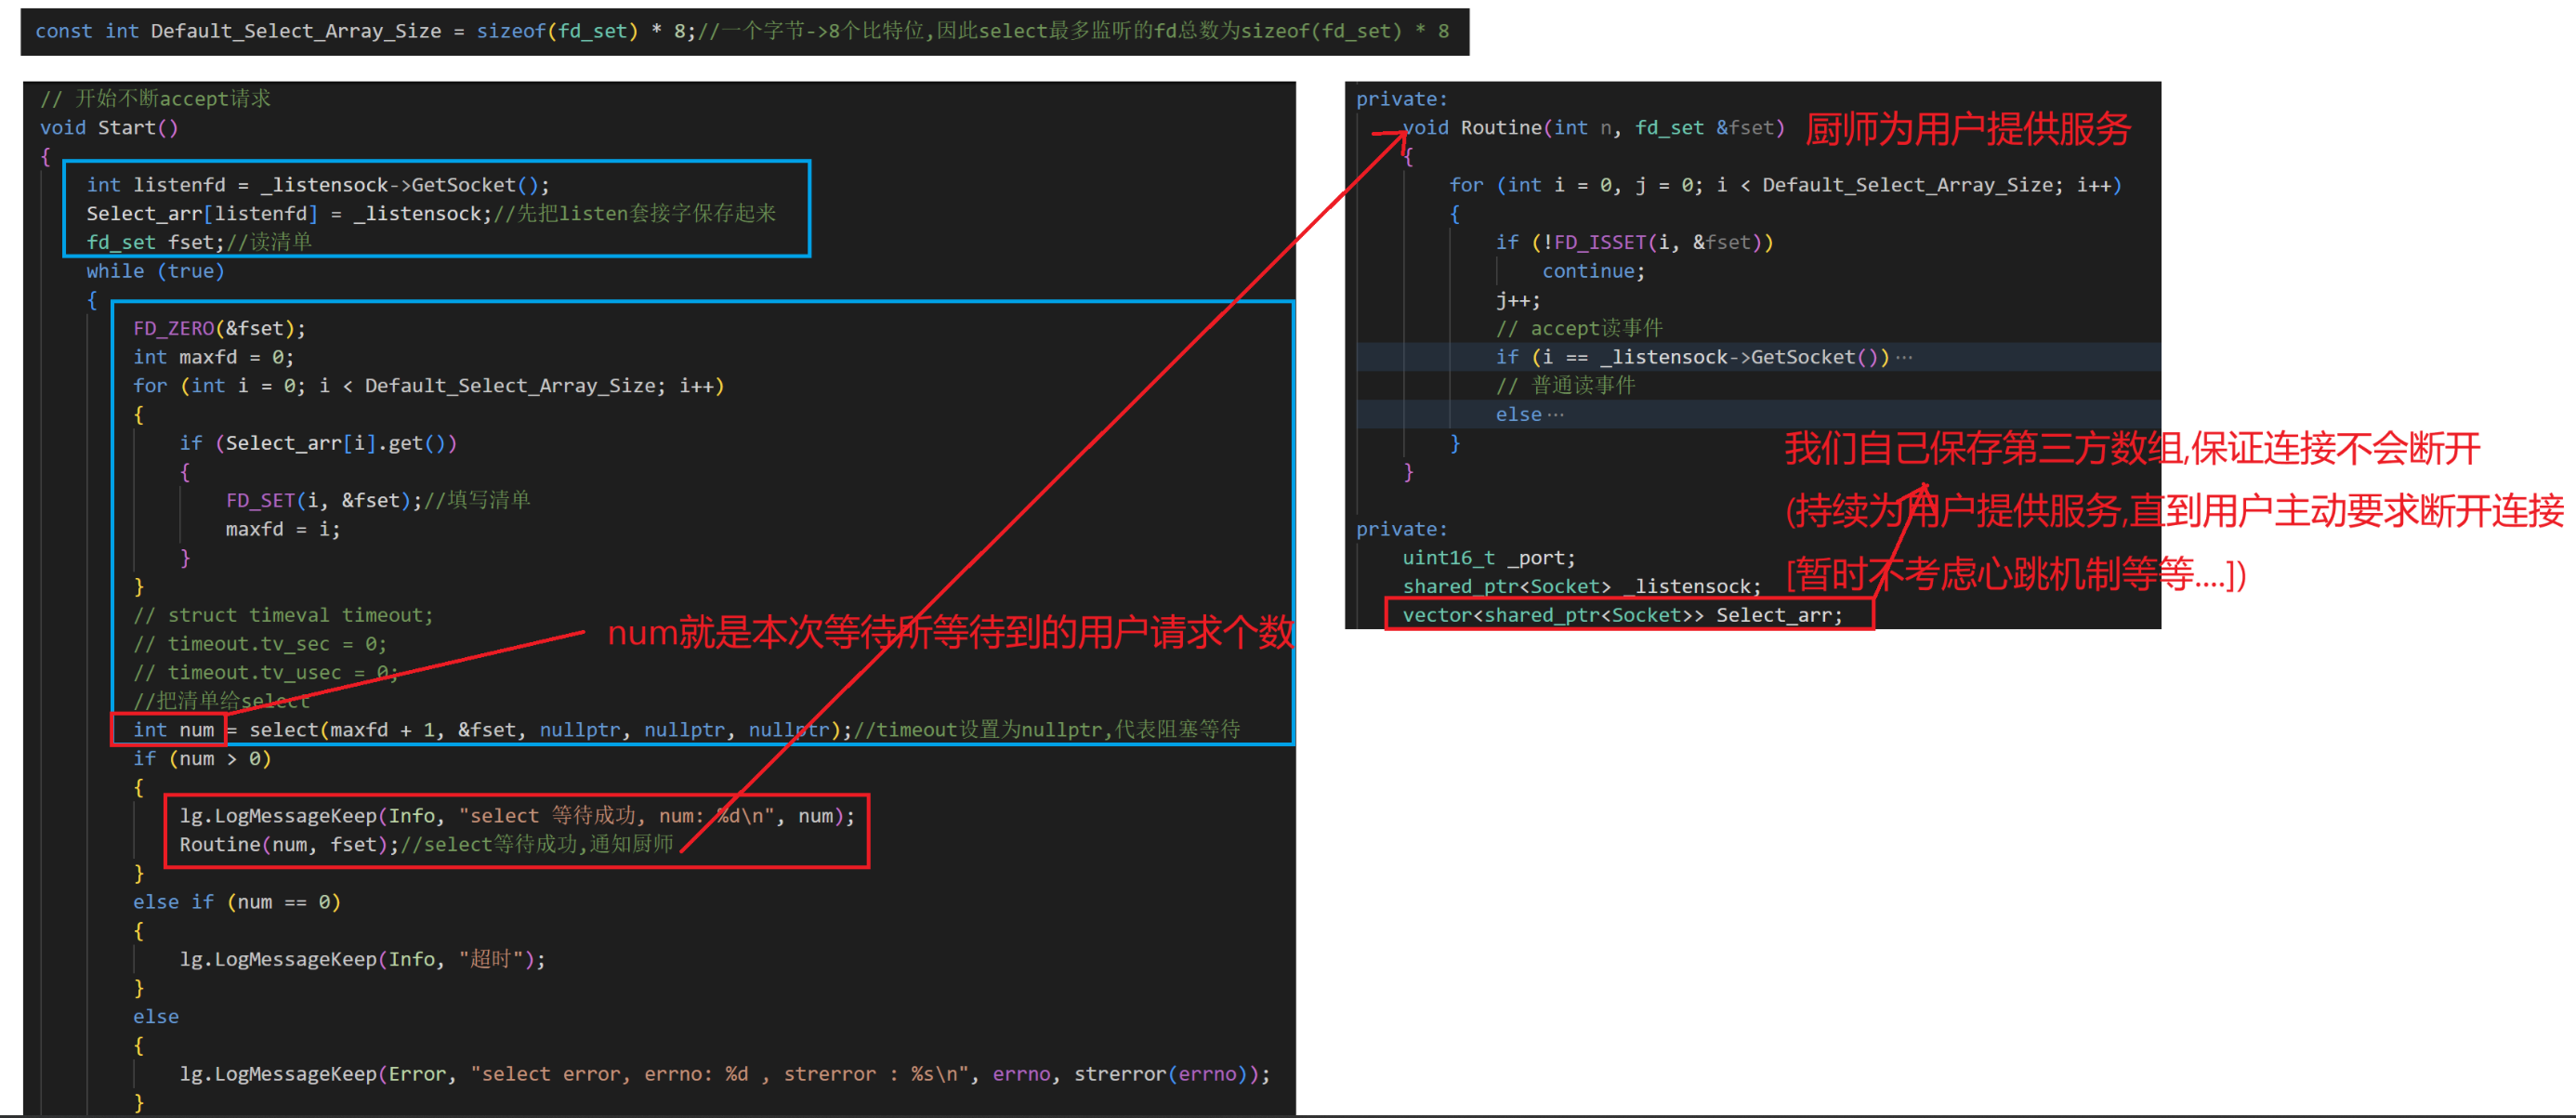Click 'private:' above the Routine function
The height and width of the screenshot is (1118, 2576).
click(x=1402, y=99)
